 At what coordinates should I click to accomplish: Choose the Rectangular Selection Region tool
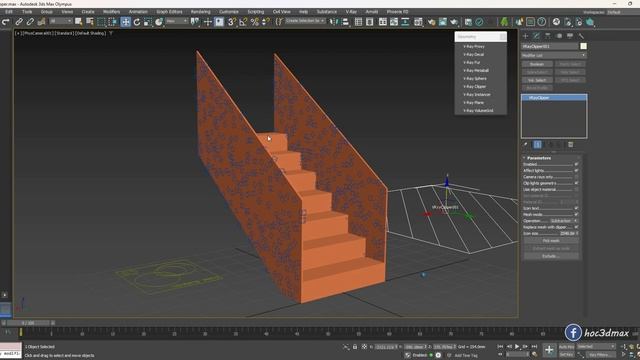(x=101, y=22)
